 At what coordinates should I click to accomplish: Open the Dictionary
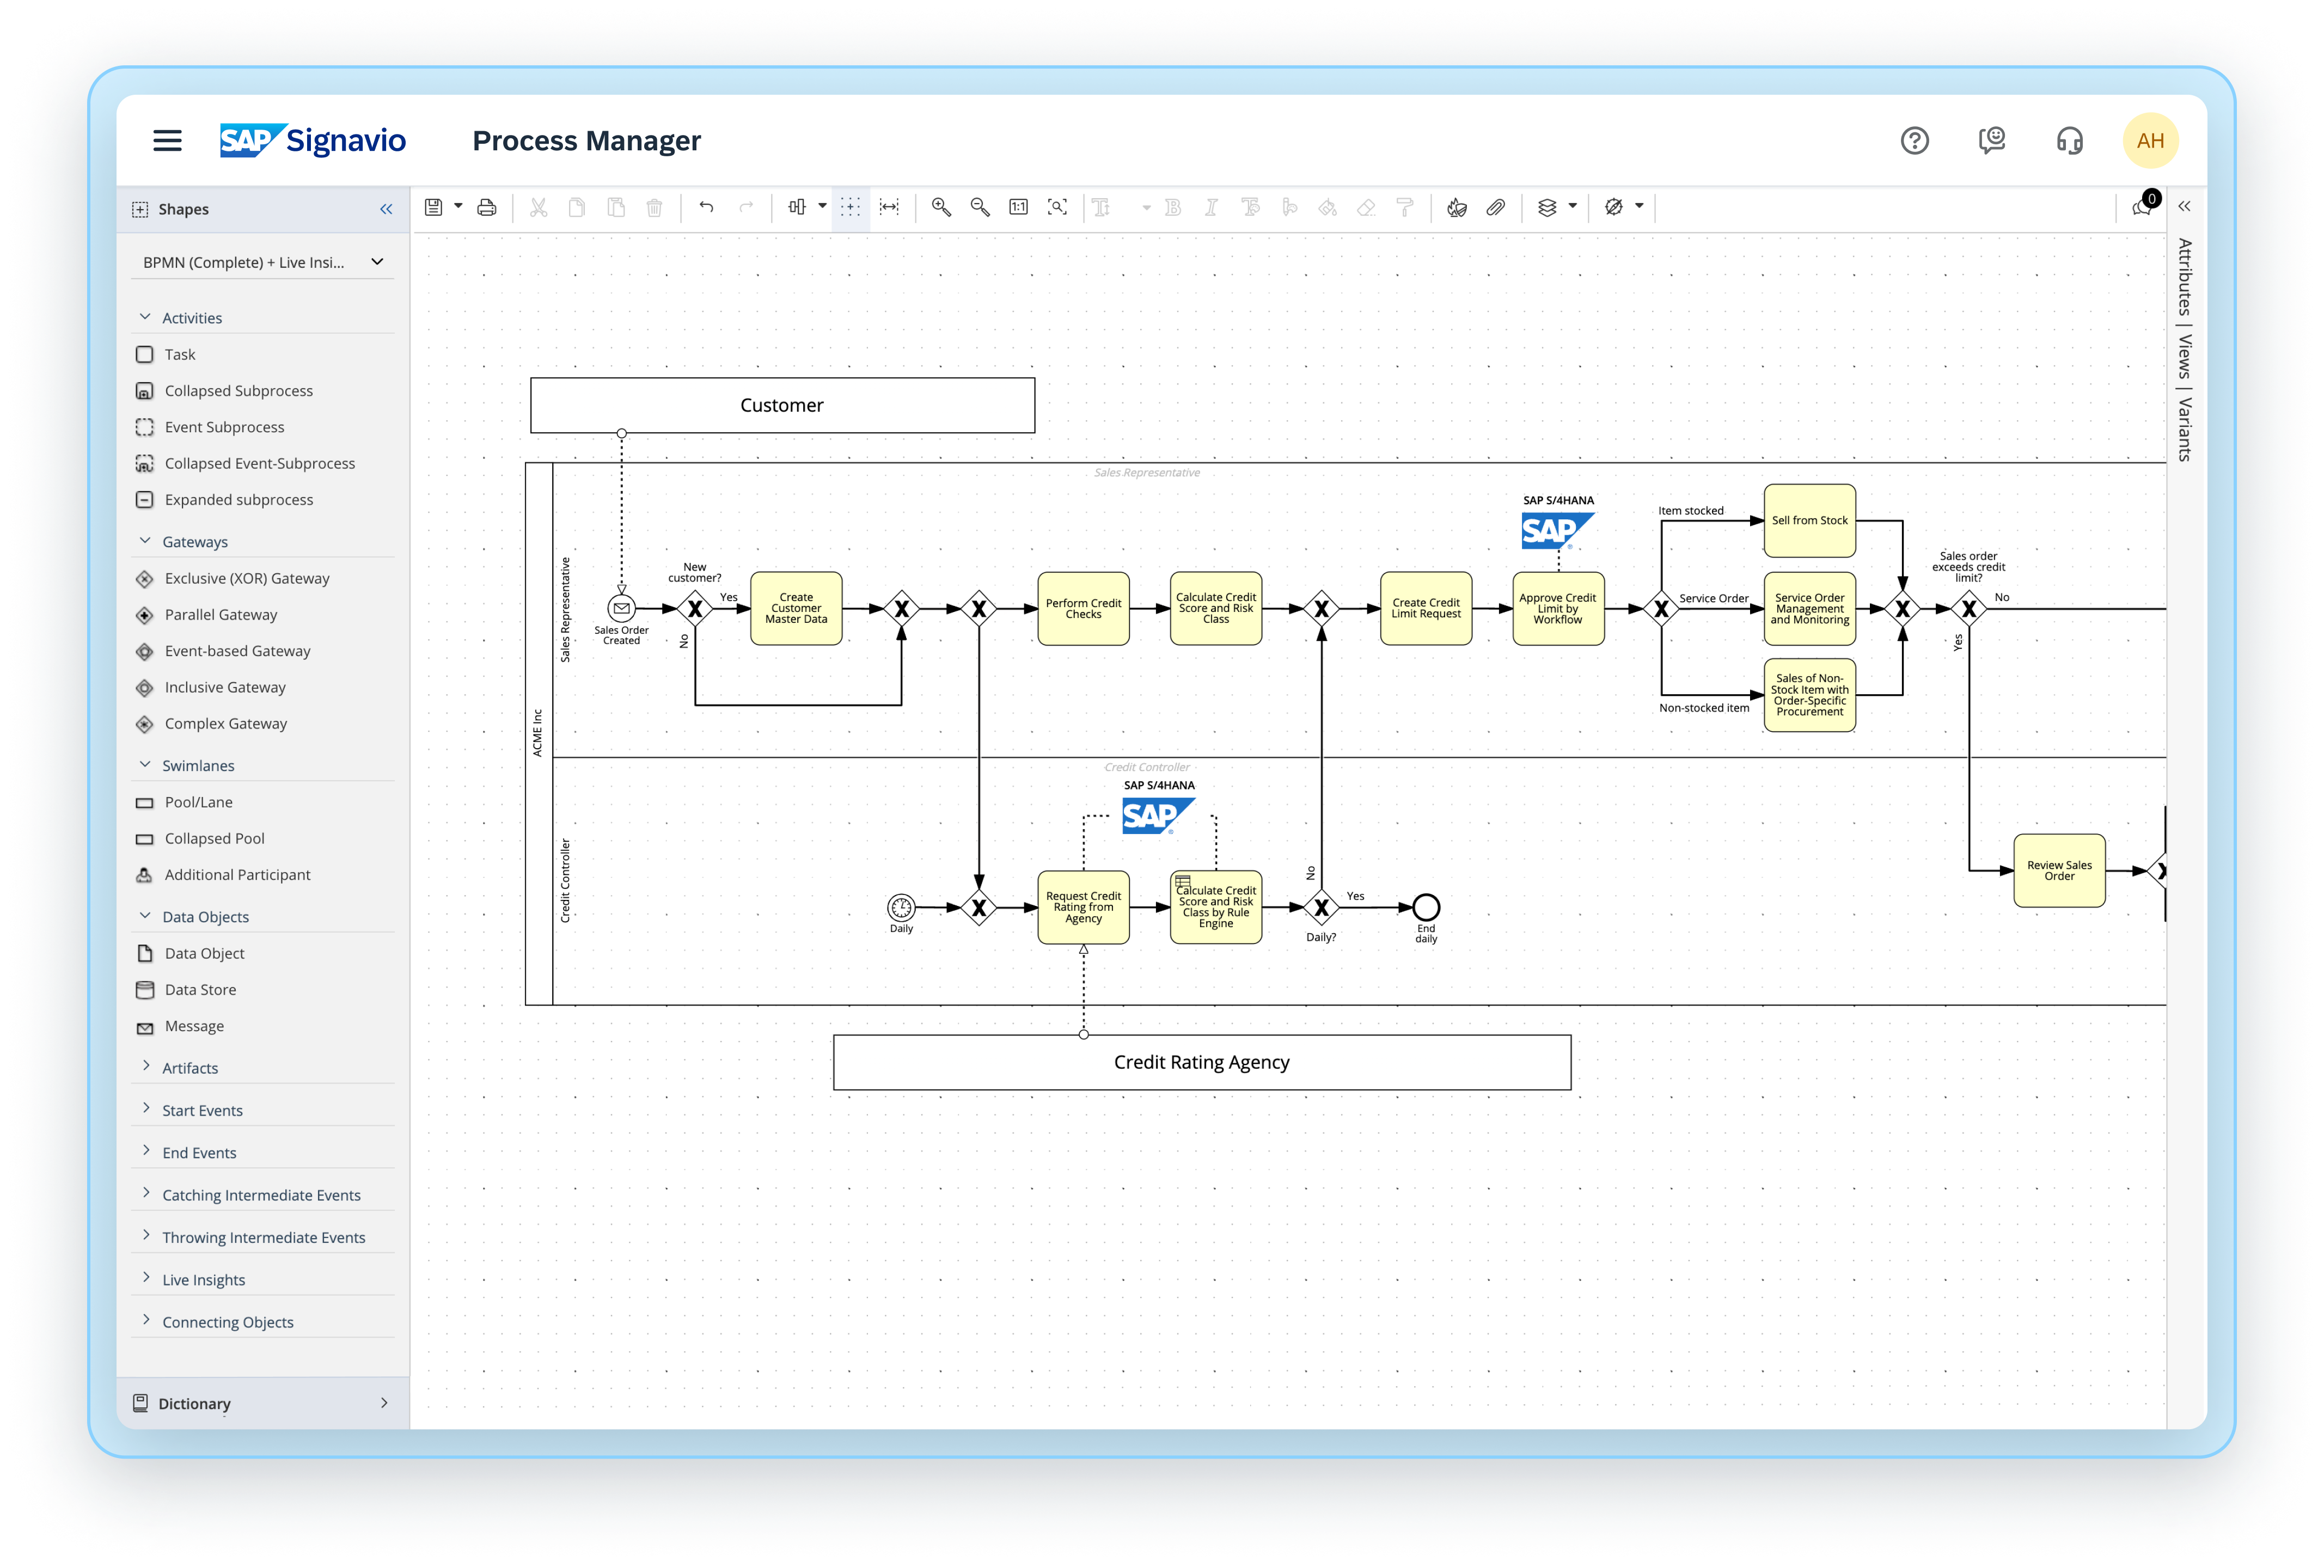pos(194,1403)
